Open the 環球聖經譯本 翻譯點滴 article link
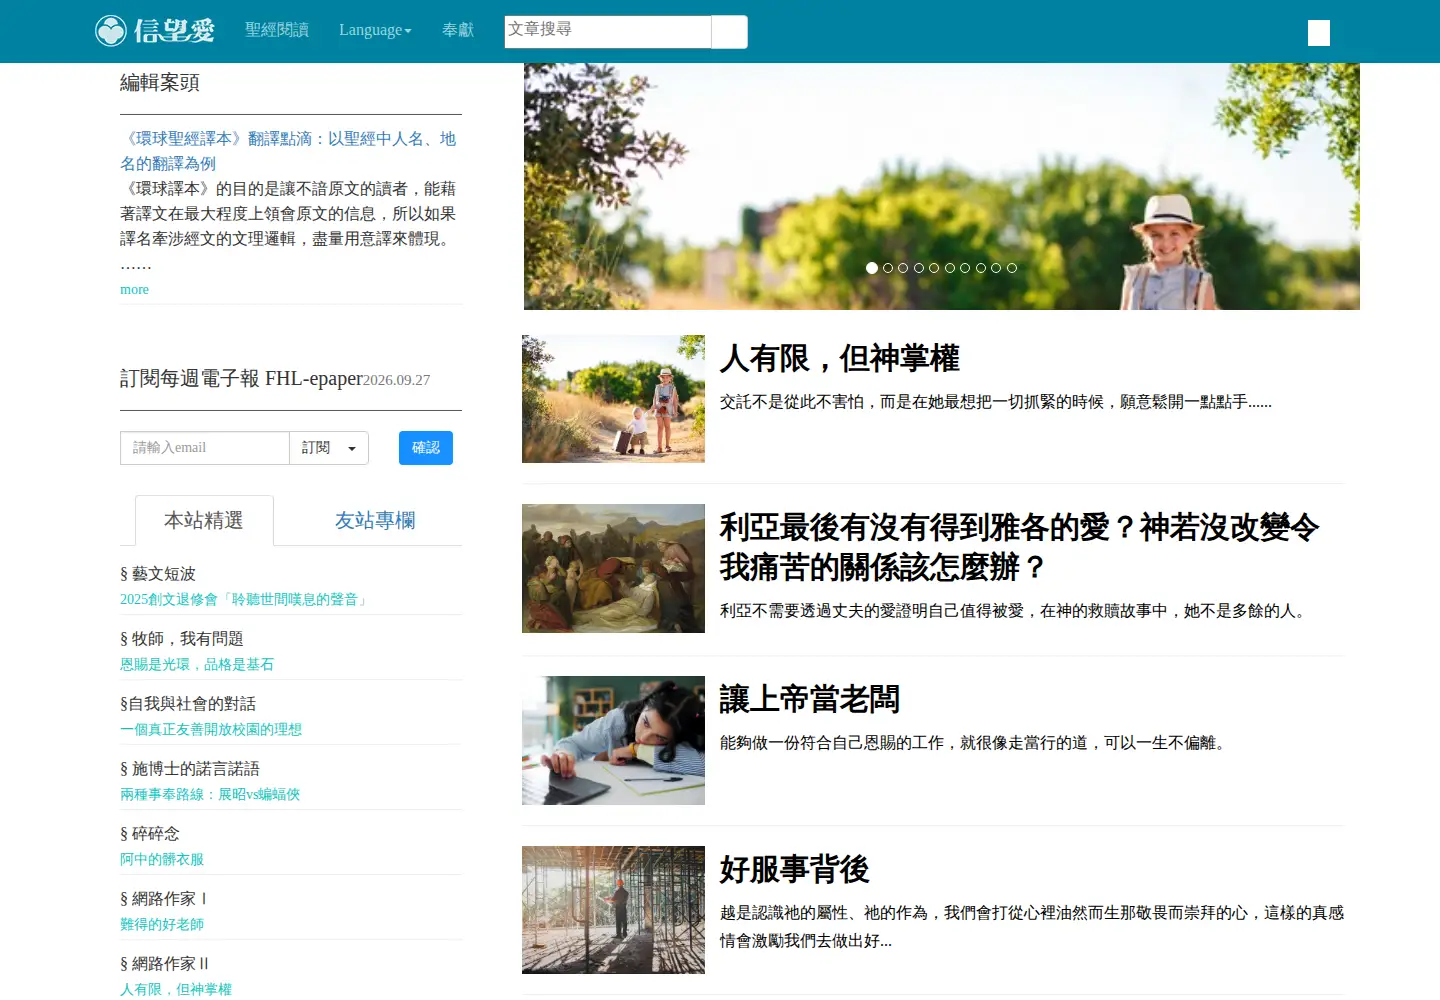Image resolution: width=1440 pixels, height=1000 pixels. pyautogui.click(x=288, y=151)
